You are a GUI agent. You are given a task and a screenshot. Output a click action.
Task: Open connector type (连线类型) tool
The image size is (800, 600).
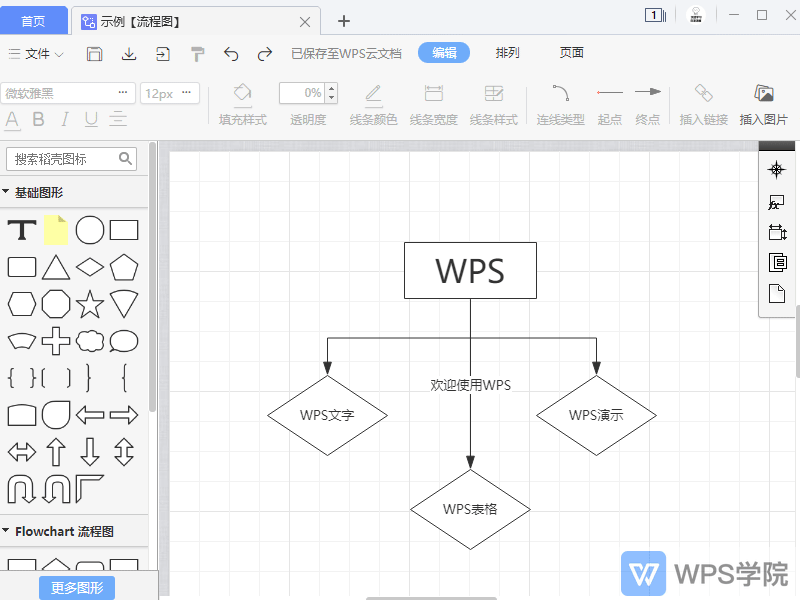[x=560, y=105]
